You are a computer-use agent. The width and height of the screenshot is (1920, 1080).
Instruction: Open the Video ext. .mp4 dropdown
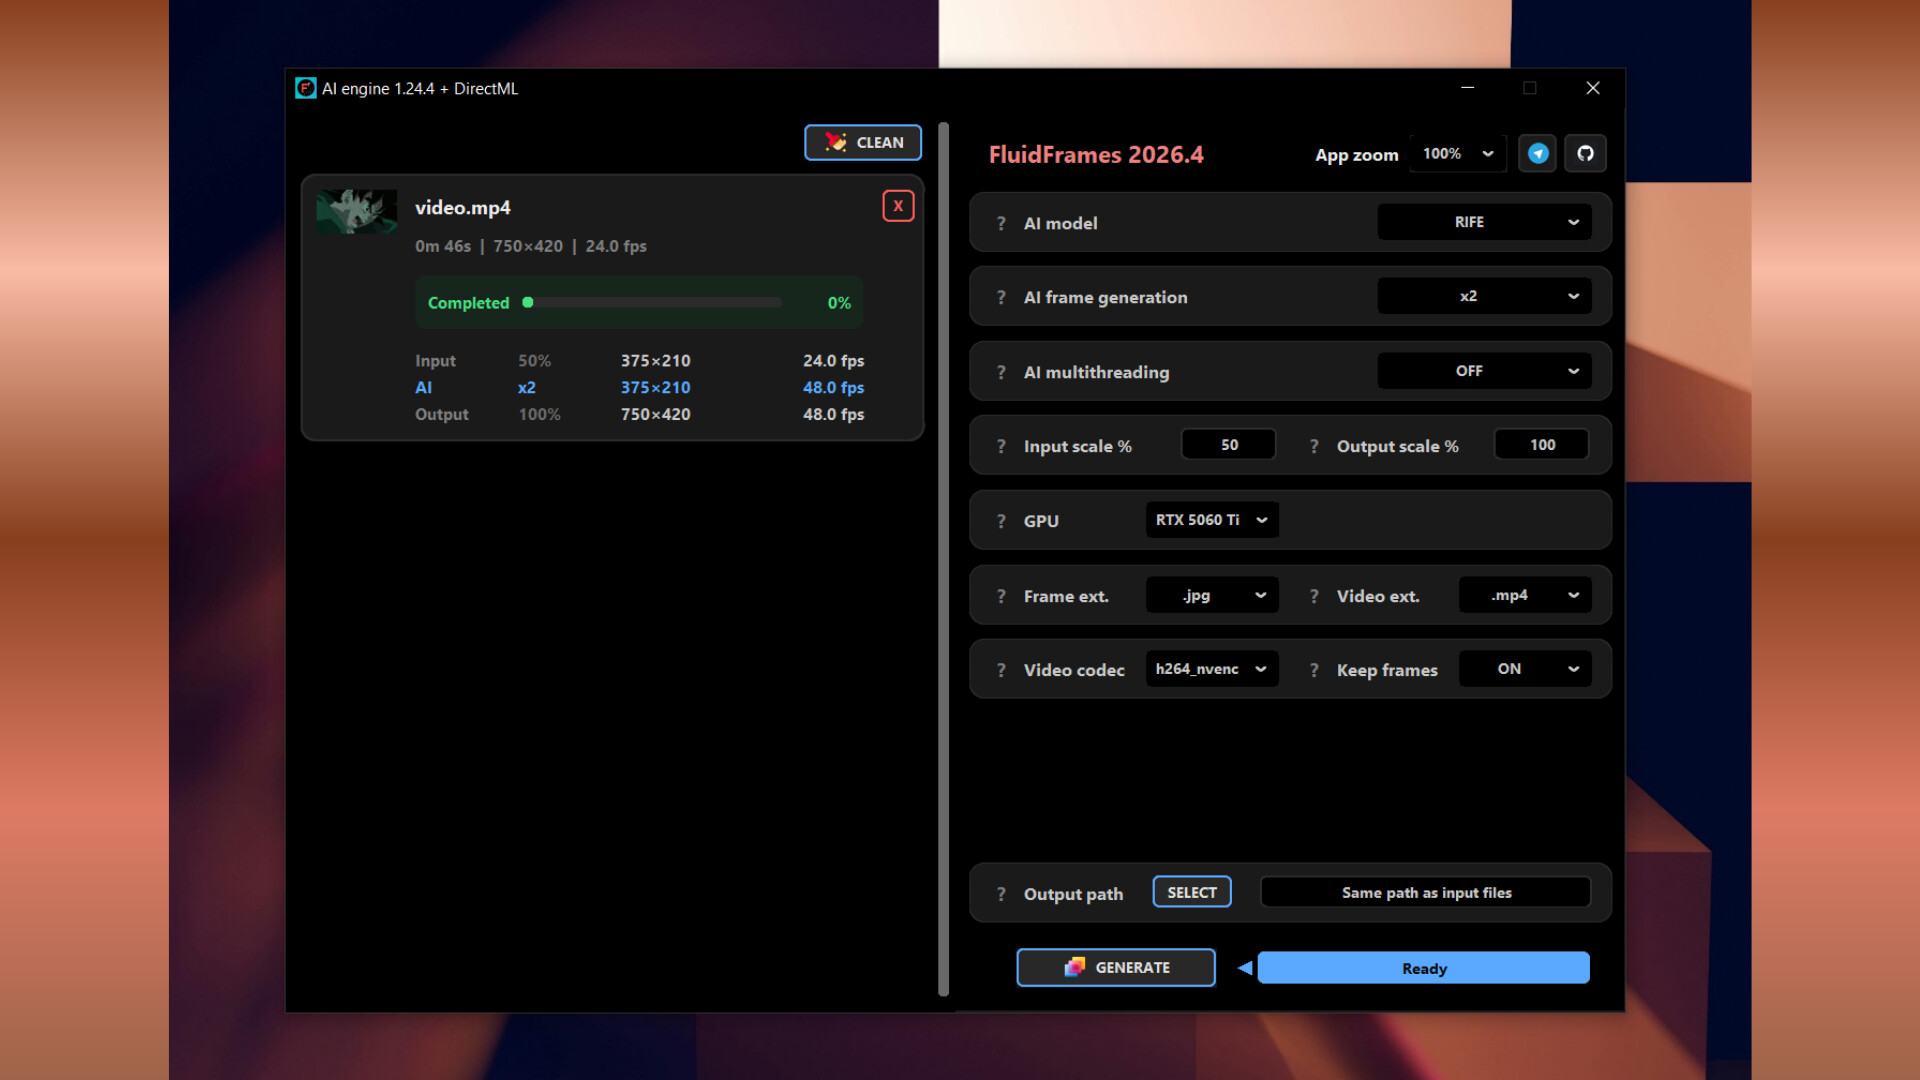tap(1525, 595)
